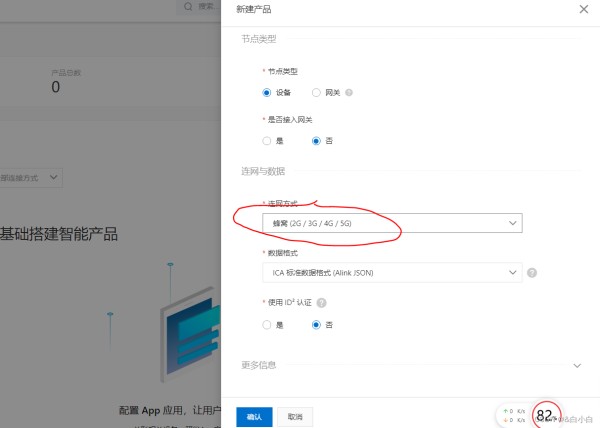Click the 取消 button
Viewport: 600px width, 428px height.
pos(295,417)
